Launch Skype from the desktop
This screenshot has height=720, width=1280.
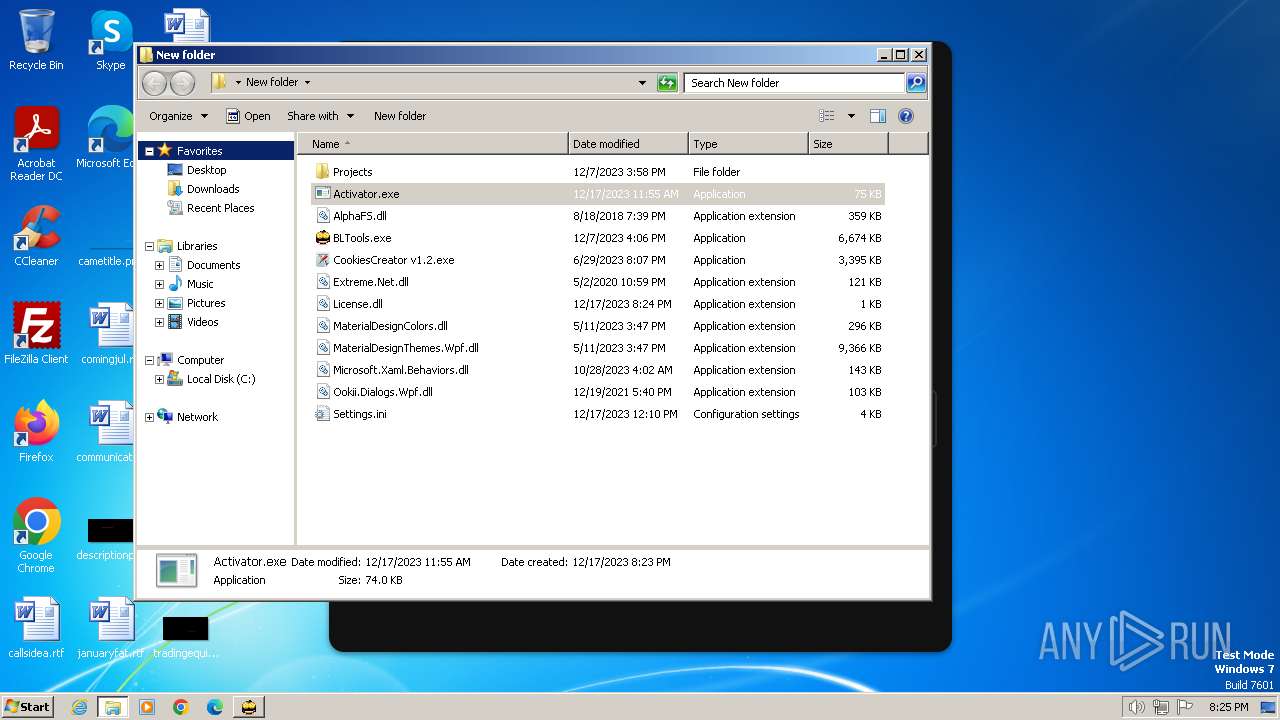pyautogui.click(x=110, y=41)
